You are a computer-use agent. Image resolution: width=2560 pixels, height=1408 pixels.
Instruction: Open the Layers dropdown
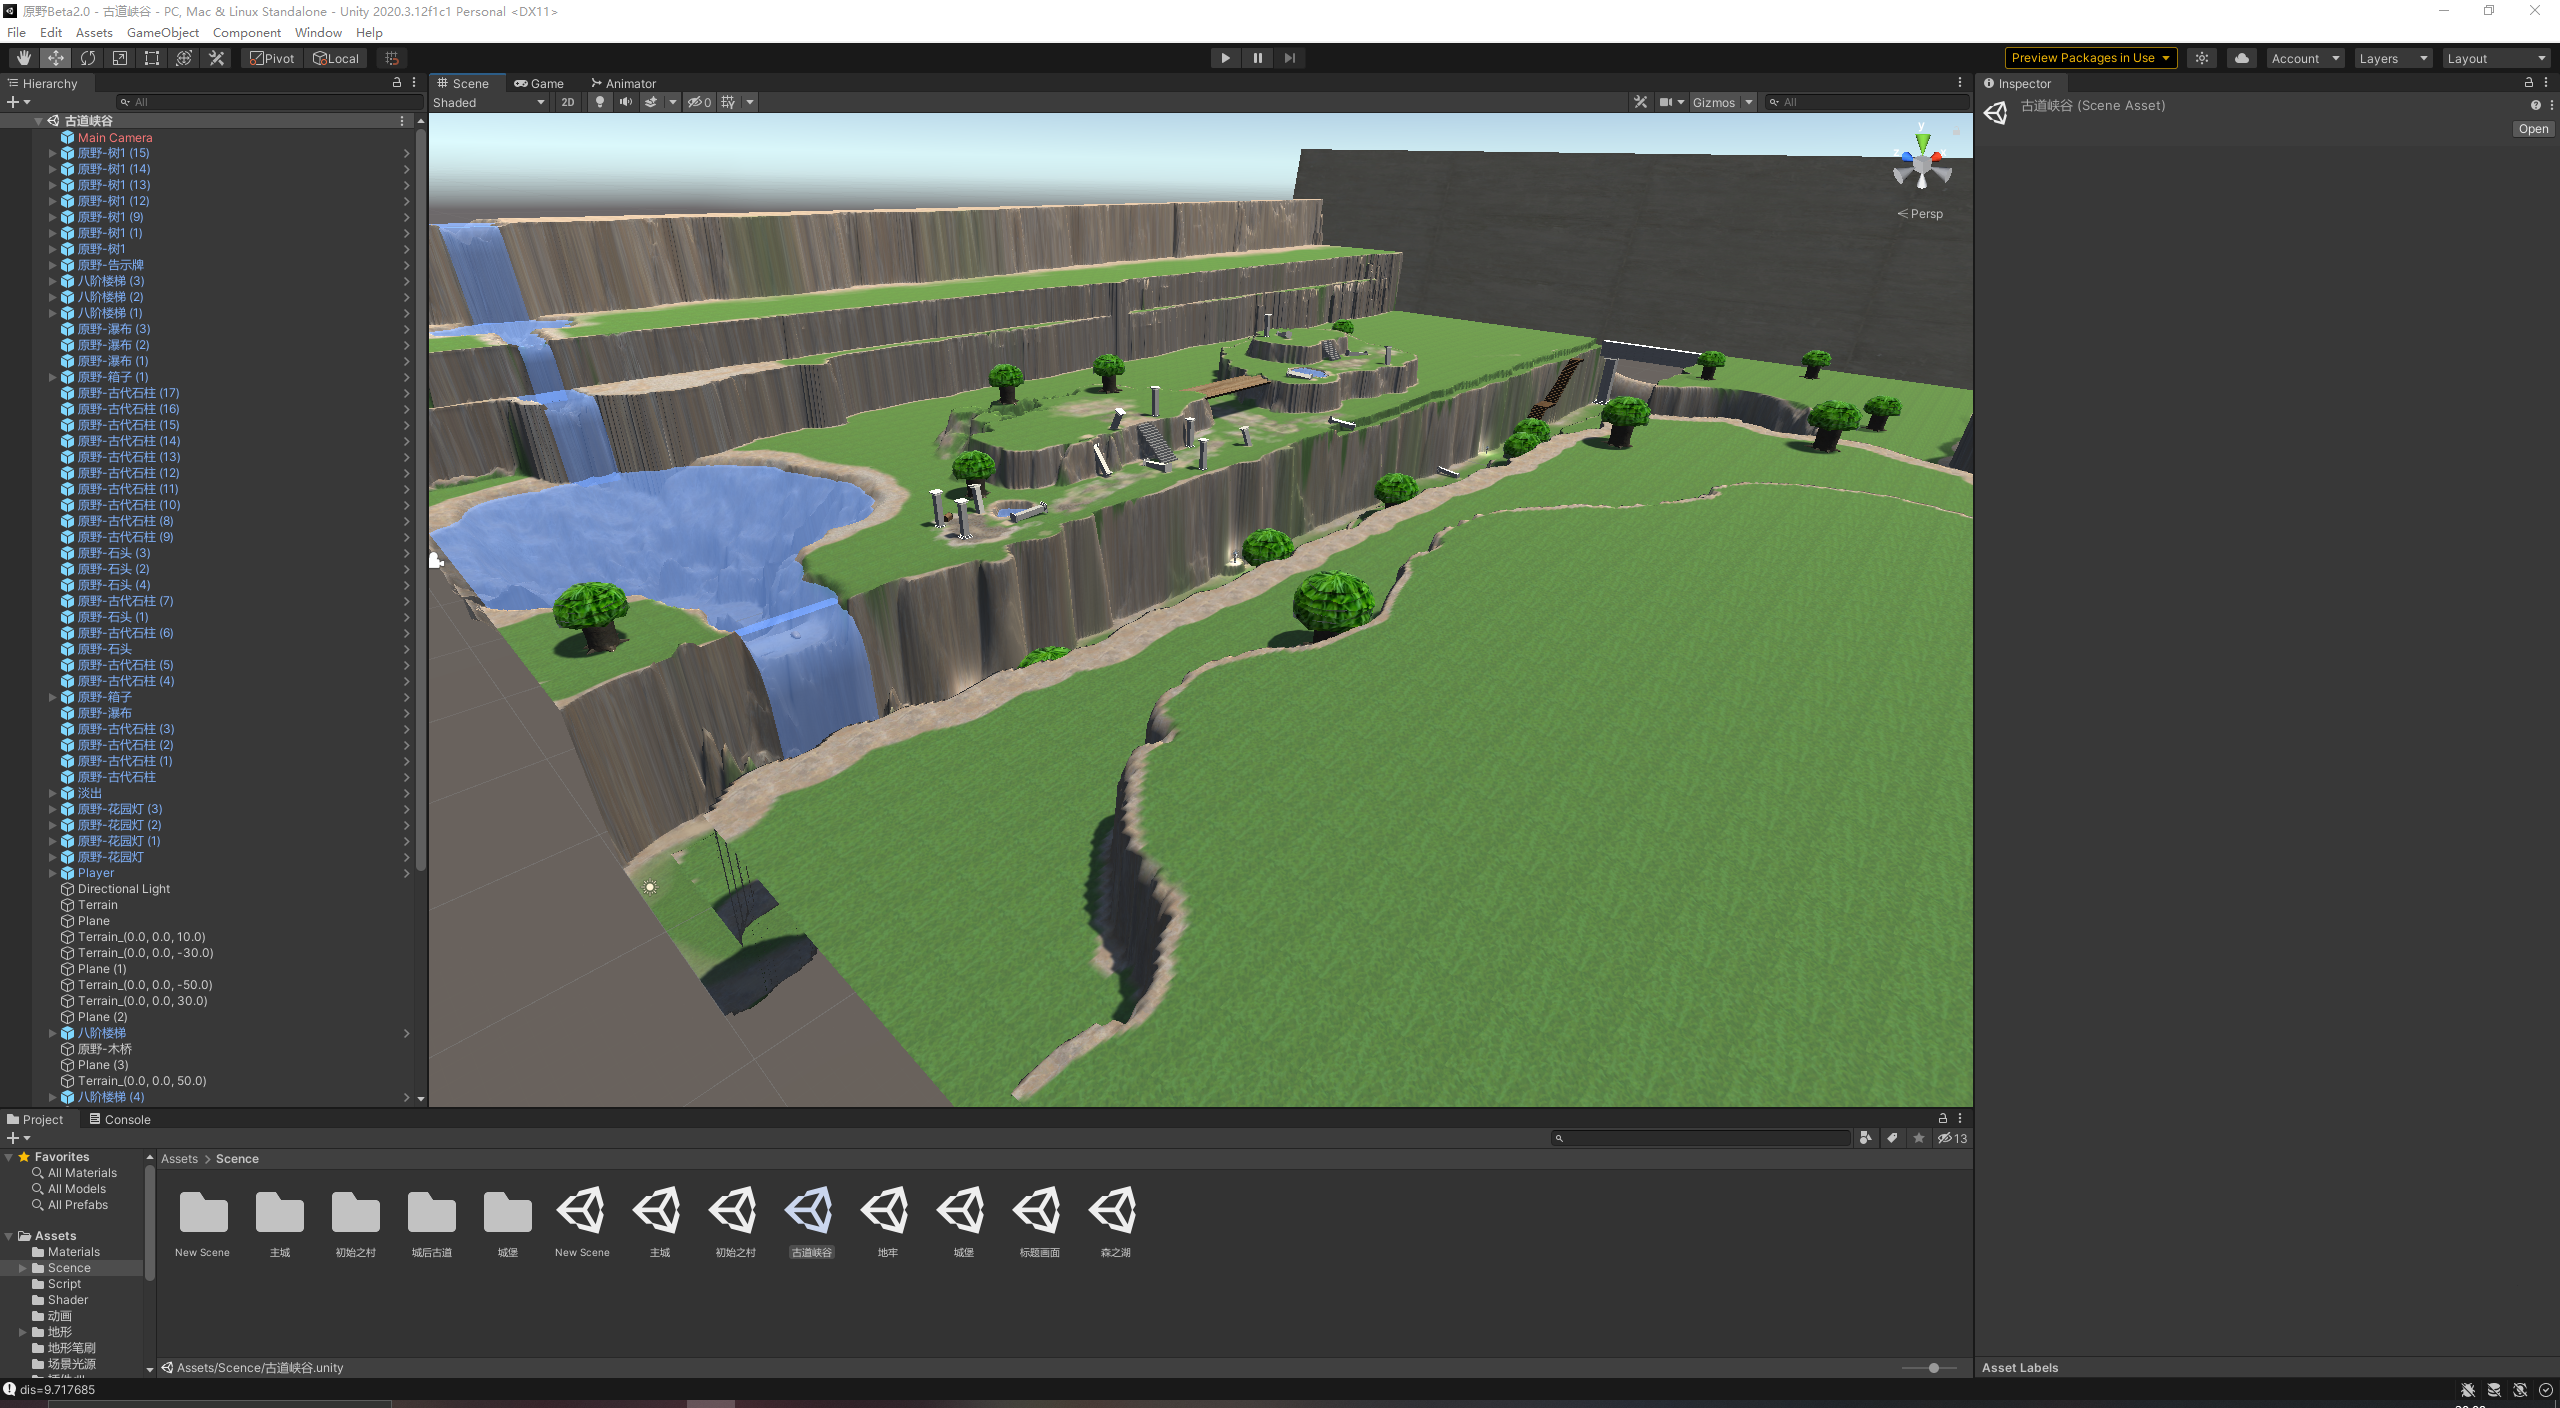[2392, 58]
